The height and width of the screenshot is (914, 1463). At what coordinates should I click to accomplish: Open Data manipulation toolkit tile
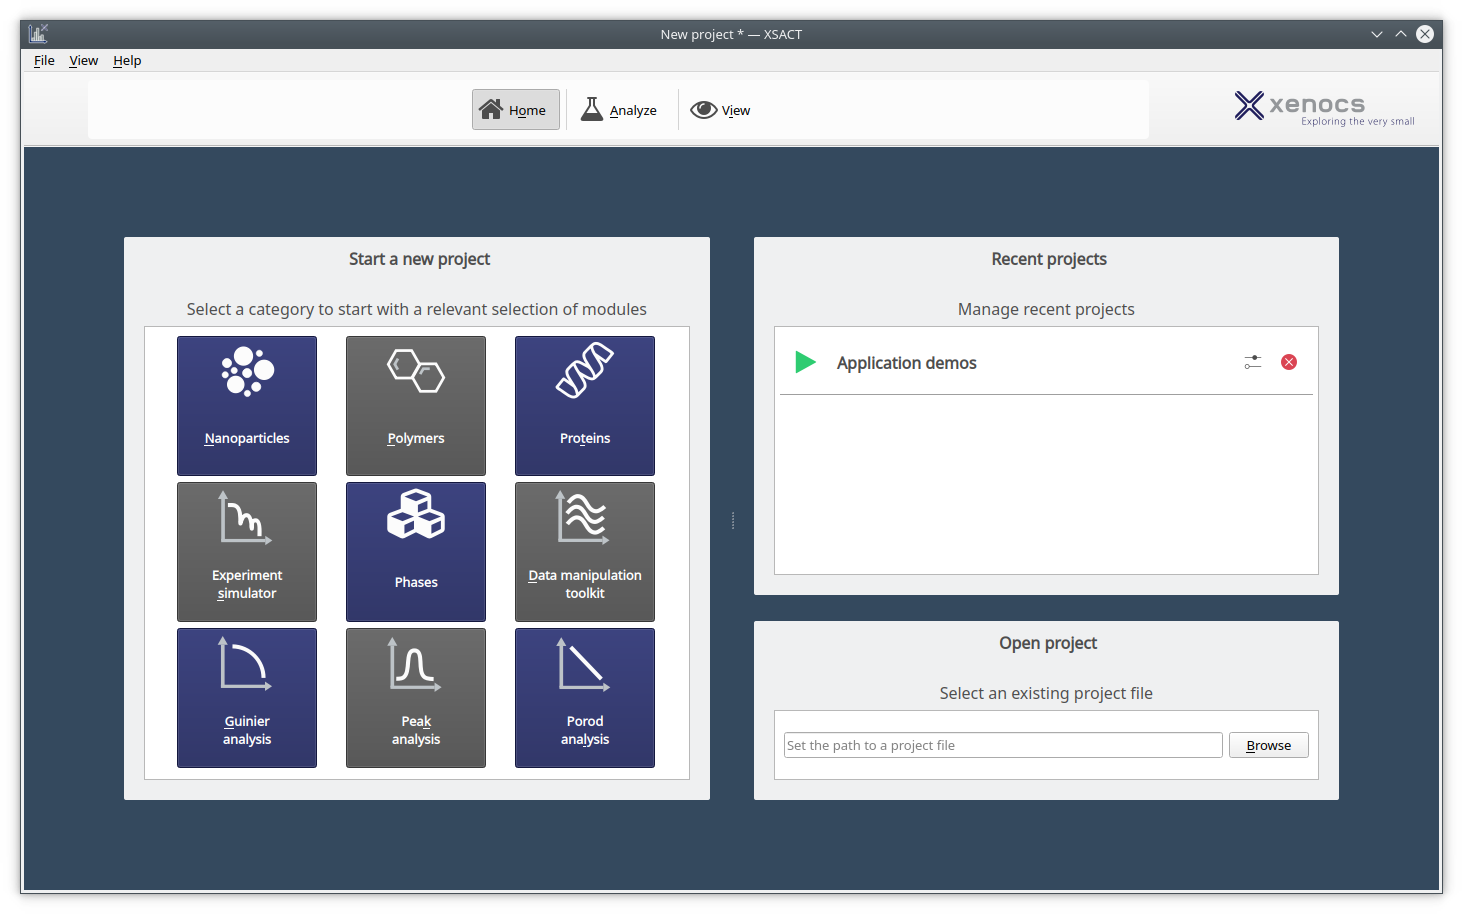tap(585, 552)
